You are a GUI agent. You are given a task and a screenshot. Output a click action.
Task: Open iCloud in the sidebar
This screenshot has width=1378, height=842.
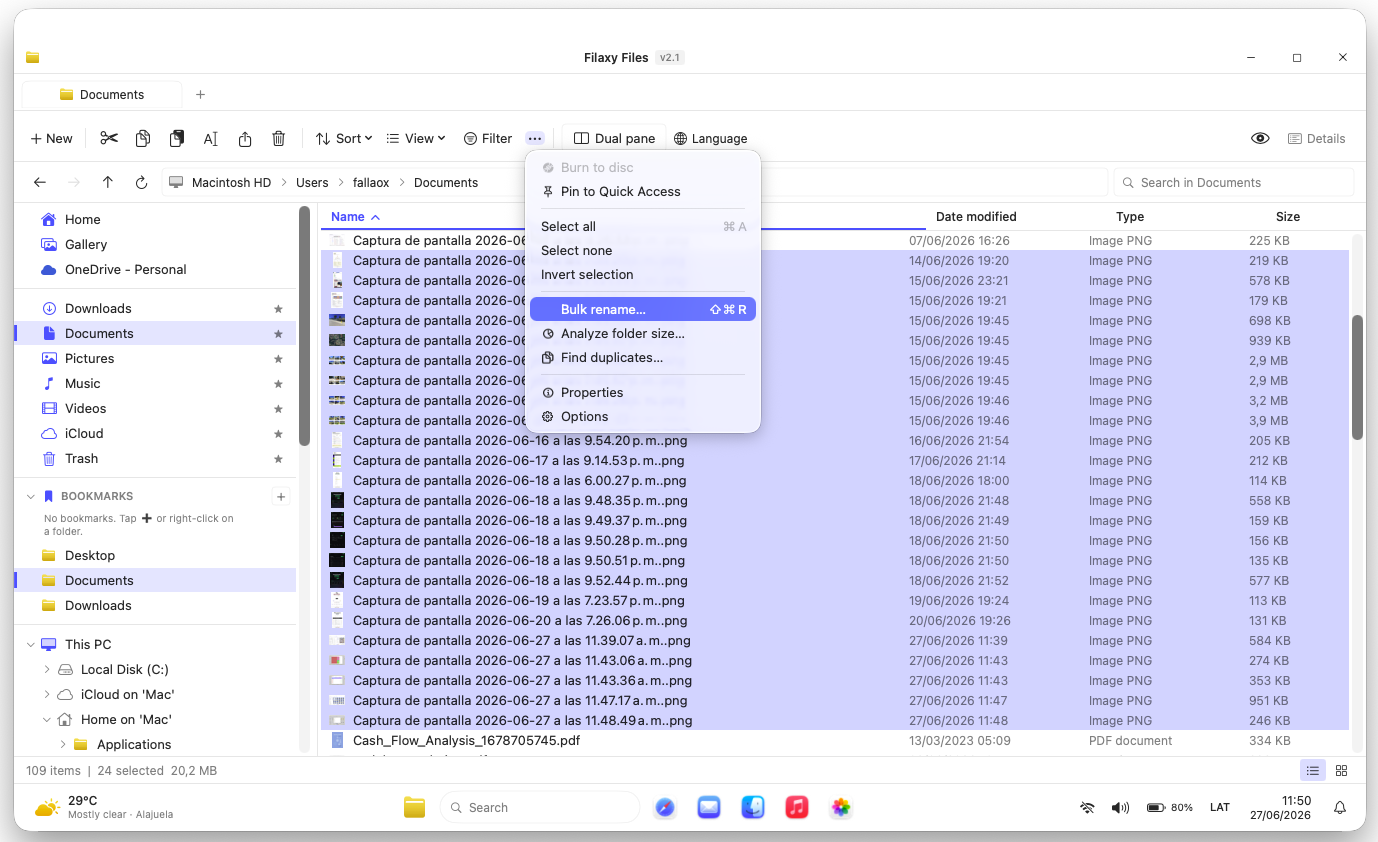(x=155, y=434)
